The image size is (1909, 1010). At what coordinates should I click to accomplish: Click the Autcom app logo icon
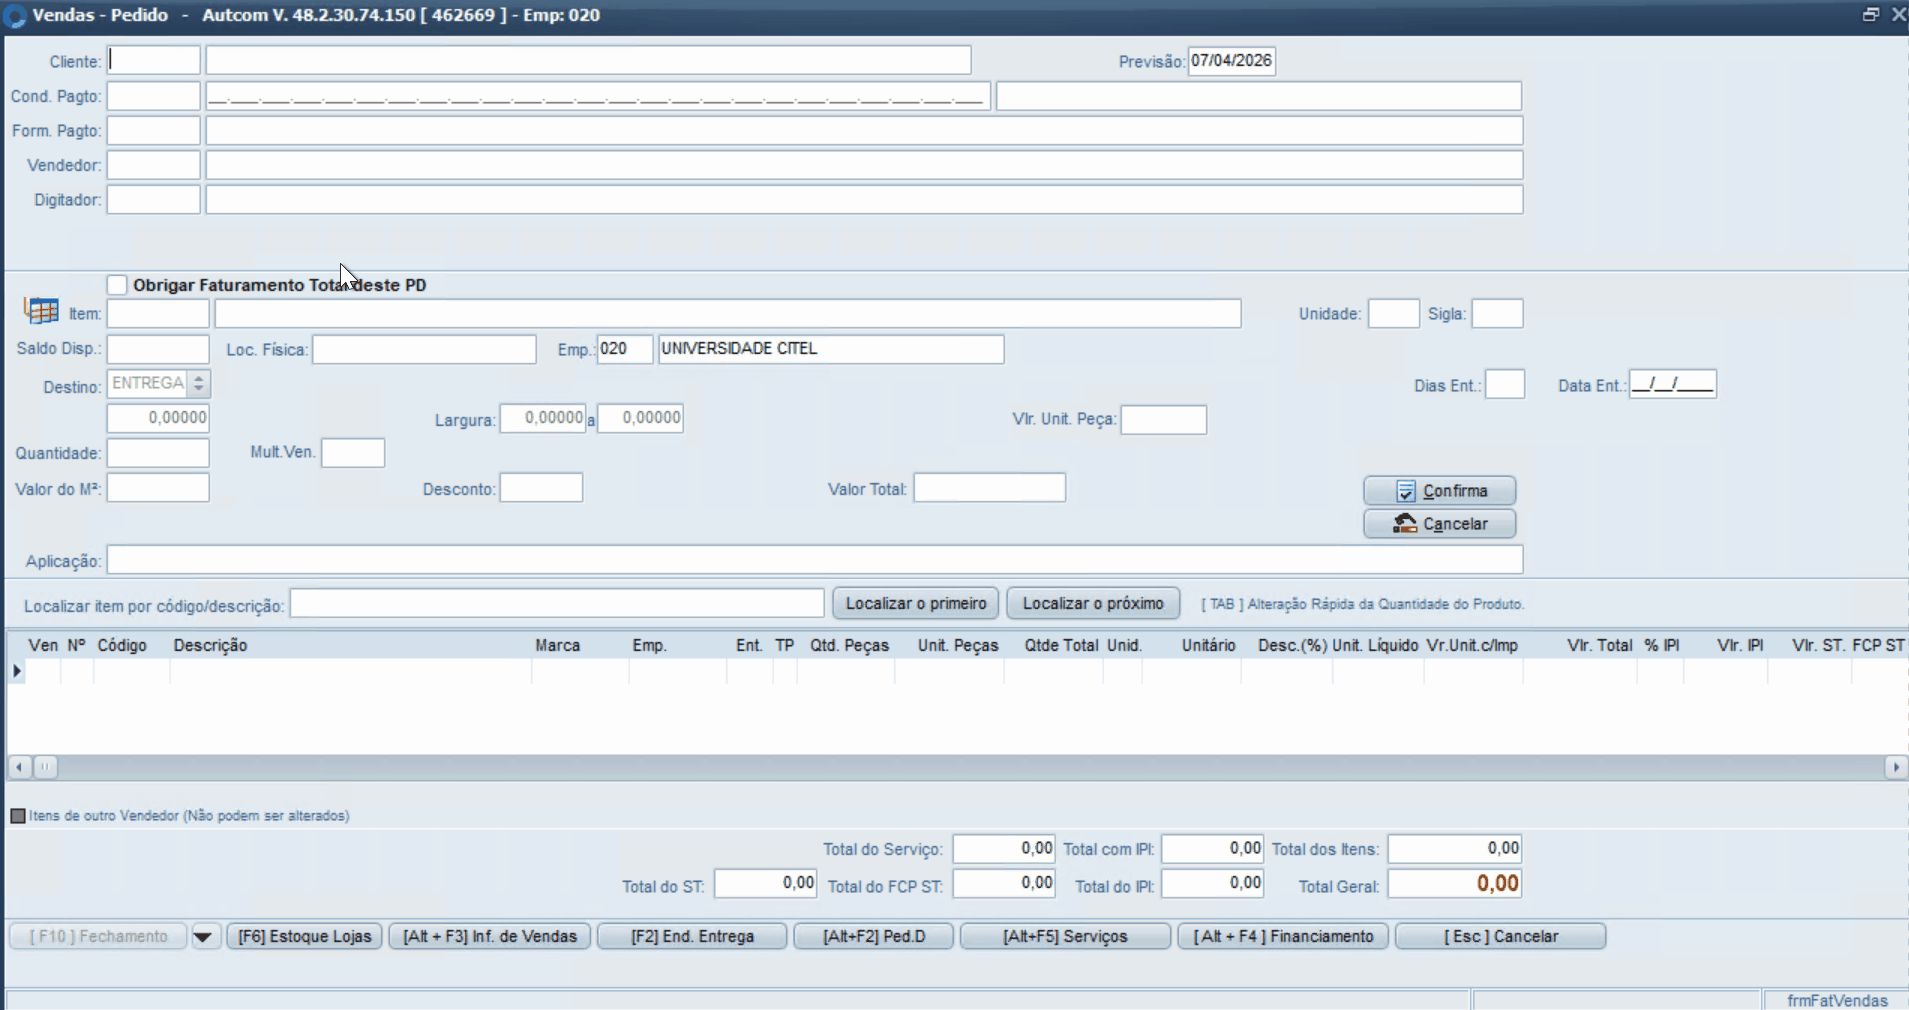pos(15,16)
